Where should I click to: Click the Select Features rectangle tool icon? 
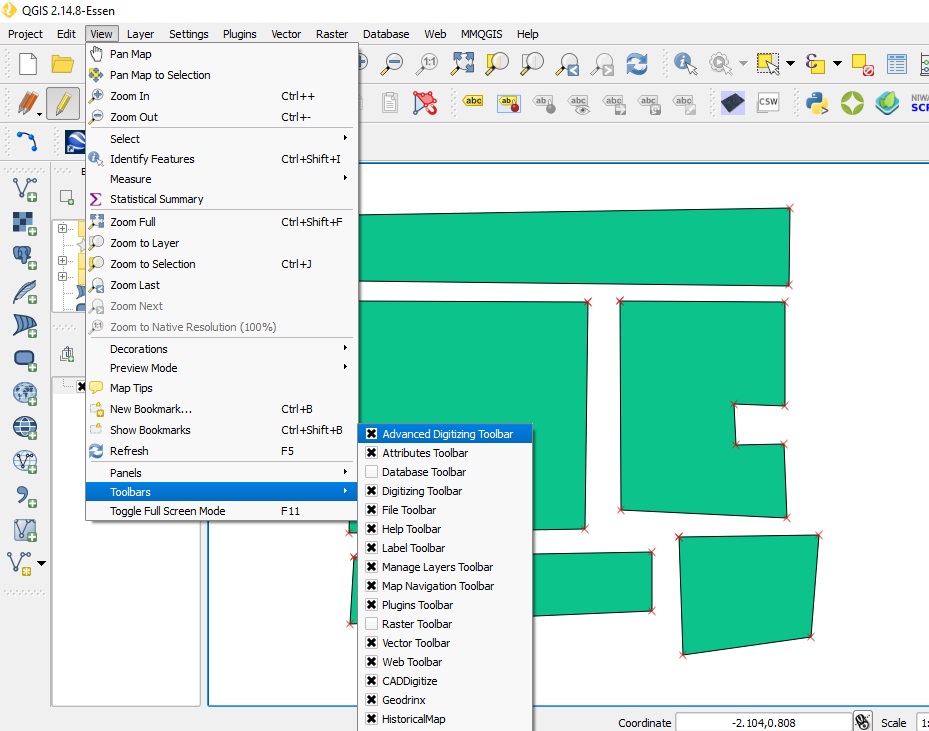tap(768, 63)
